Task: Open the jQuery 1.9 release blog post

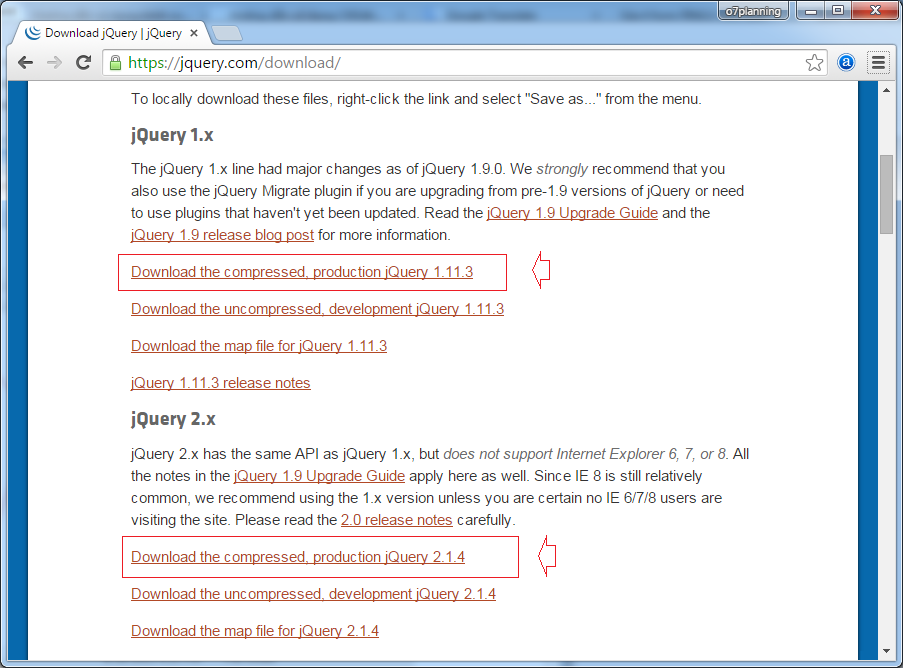Action: click(x=222, y=235)
